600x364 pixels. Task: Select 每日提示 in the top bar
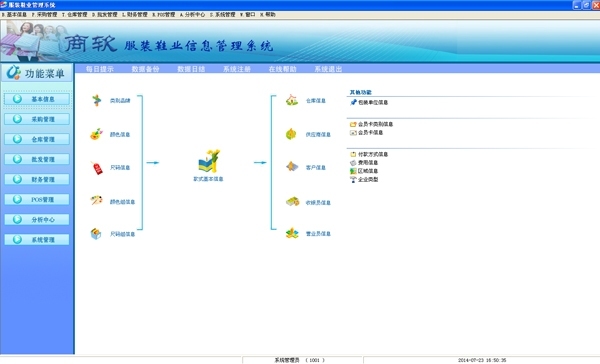tap(100, 69)
